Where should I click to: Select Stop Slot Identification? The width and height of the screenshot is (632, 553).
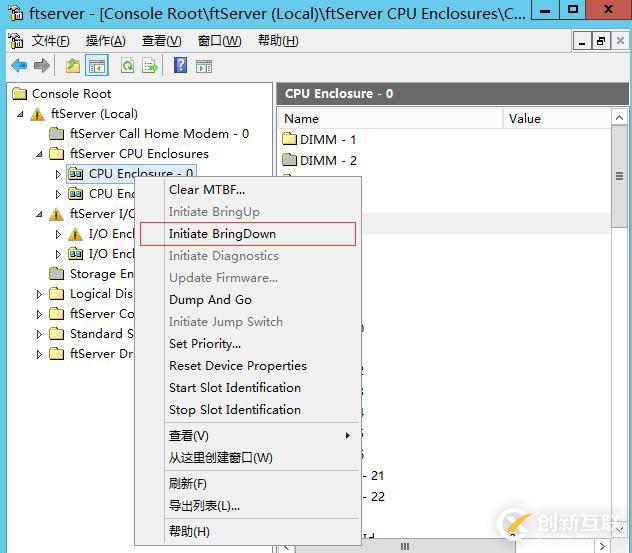(248, 410)
